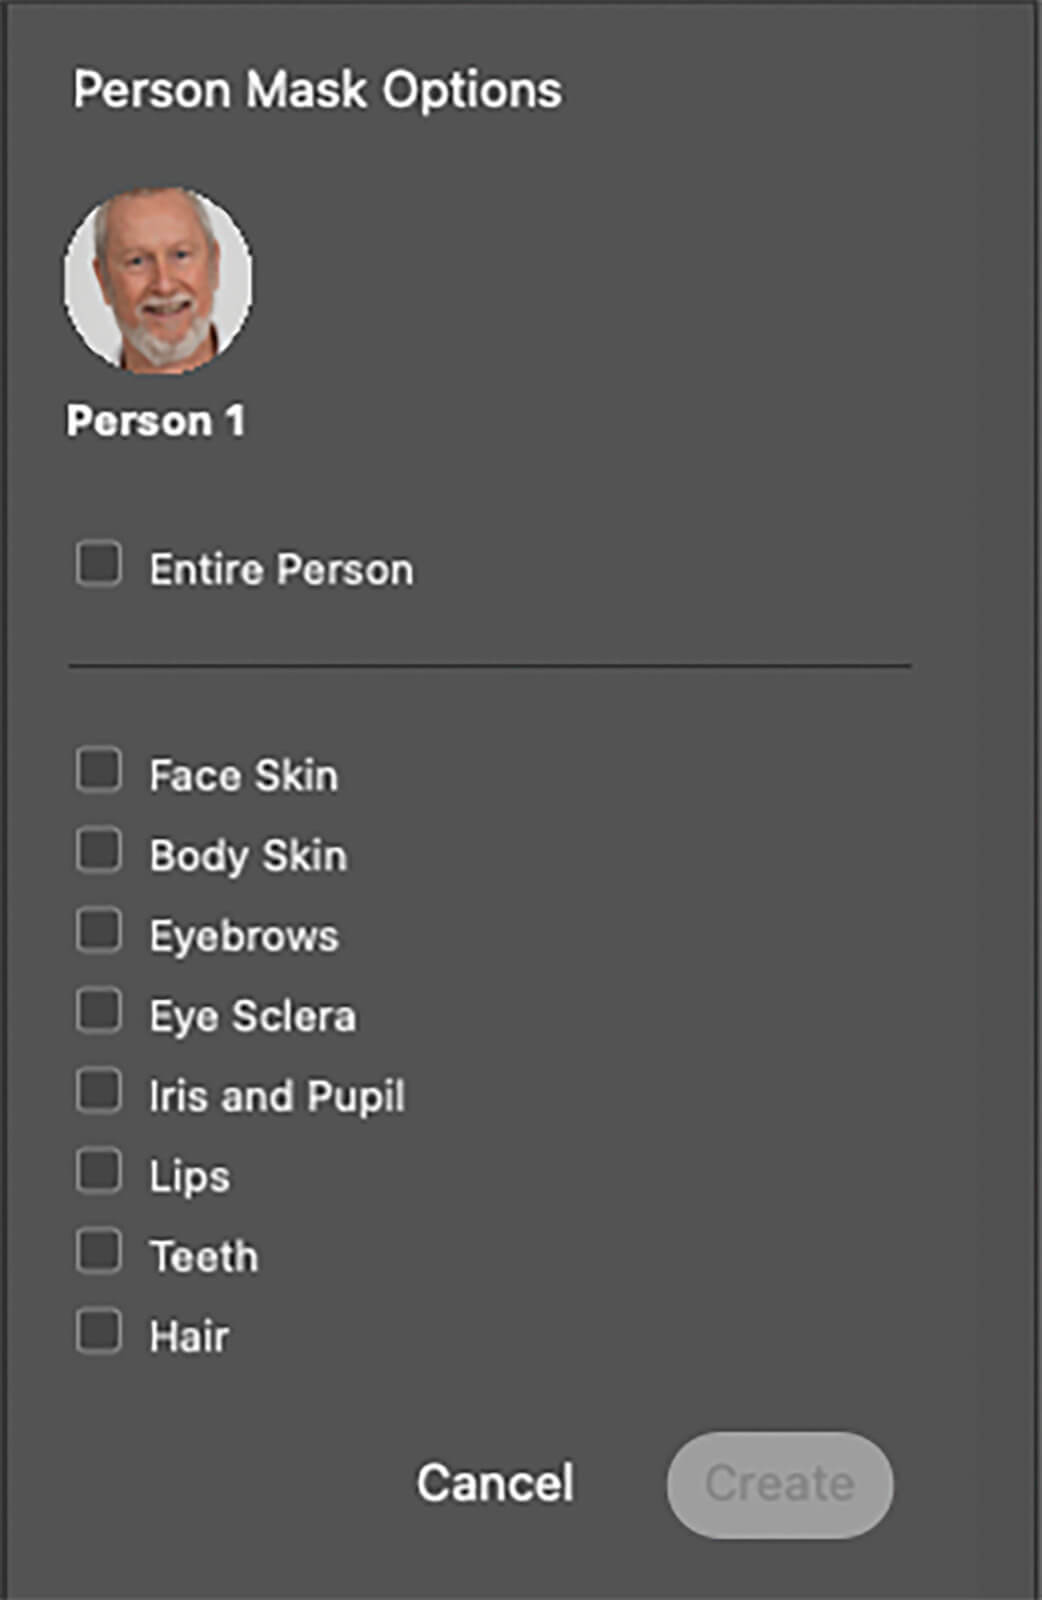
Task: Tick the Face Skin checkbox box
Action: (99, 771)
